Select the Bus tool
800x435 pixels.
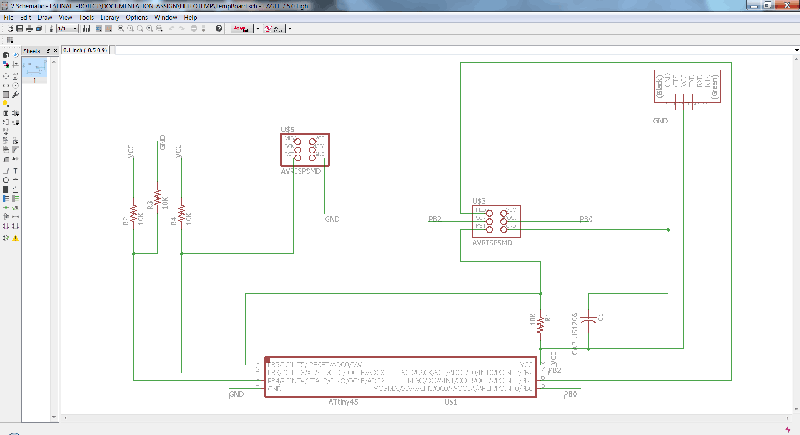pyautogui.click(x=6, y=198)
